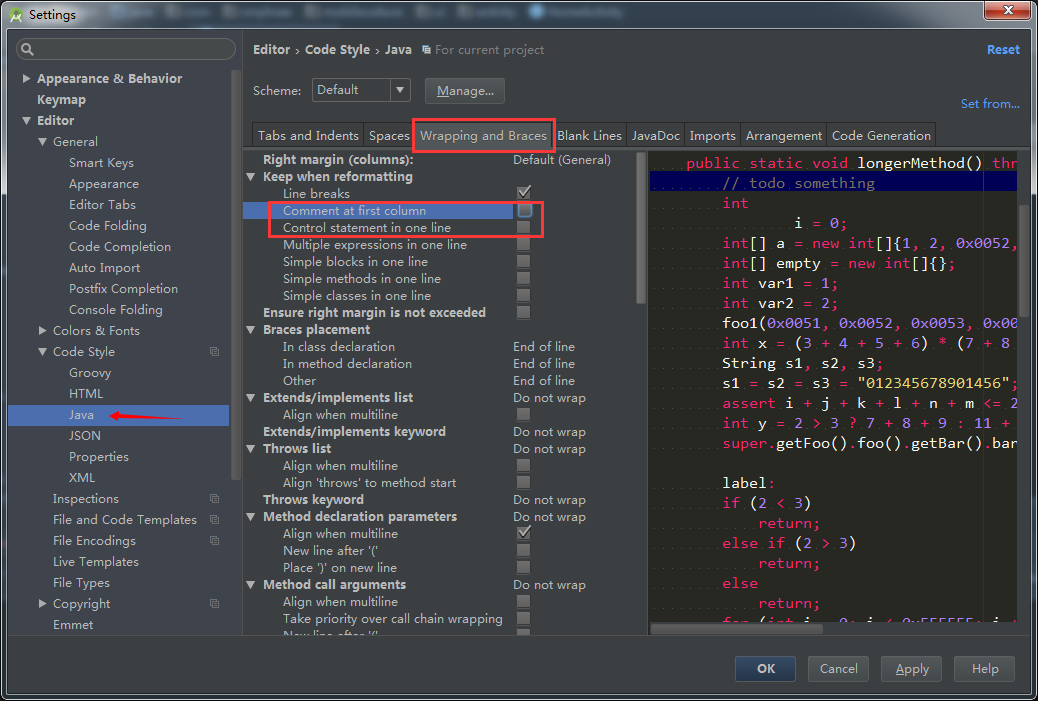Uncheck the Line breaks checkbox
The height and width of the screenshot is (701, 1038).
click(523, 193)
